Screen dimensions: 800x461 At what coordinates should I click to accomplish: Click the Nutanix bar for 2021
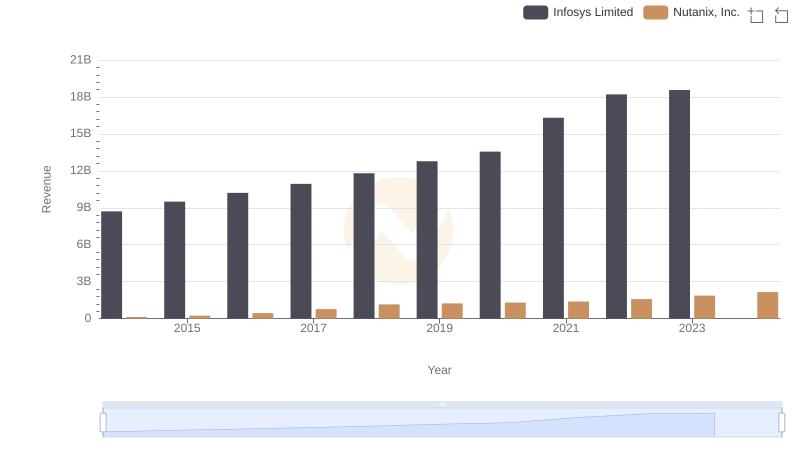(579, 310)
